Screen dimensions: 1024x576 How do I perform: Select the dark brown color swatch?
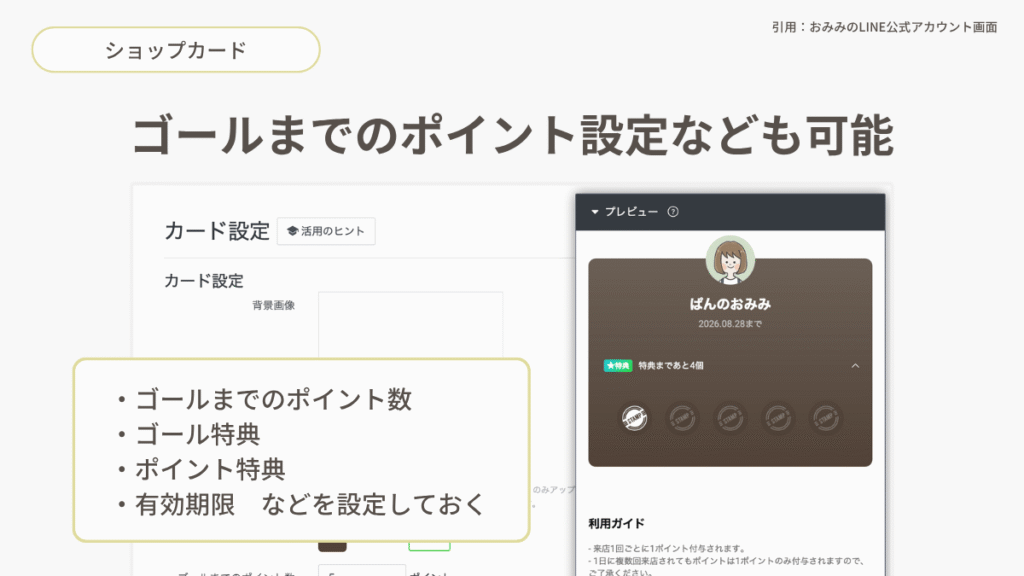click(x=332, y=546)
